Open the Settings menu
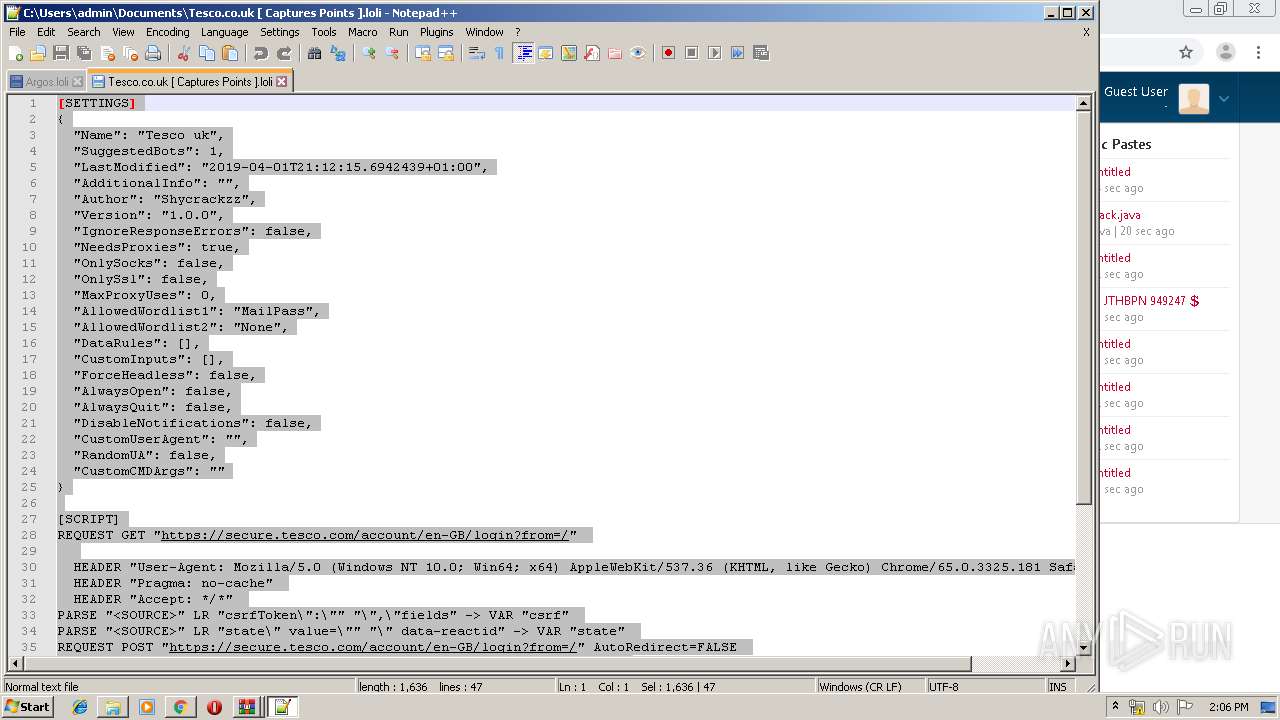This screenshot has height=720, width=1280. pos(280,32)
